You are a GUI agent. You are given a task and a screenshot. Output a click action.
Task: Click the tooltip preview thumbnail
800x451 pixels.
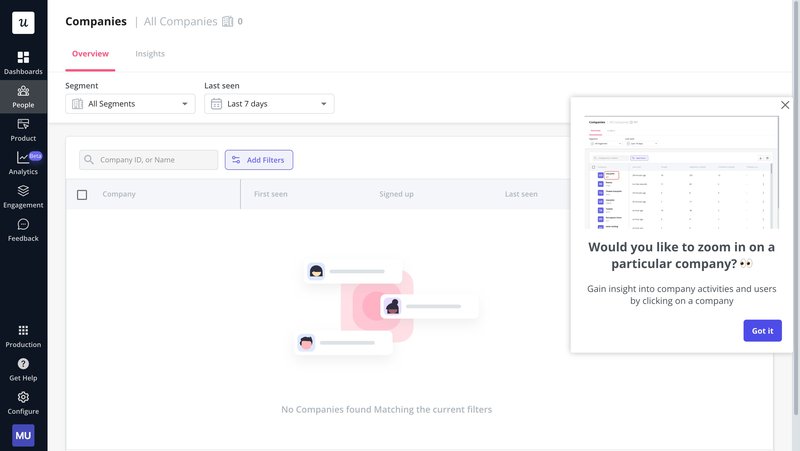681,172
